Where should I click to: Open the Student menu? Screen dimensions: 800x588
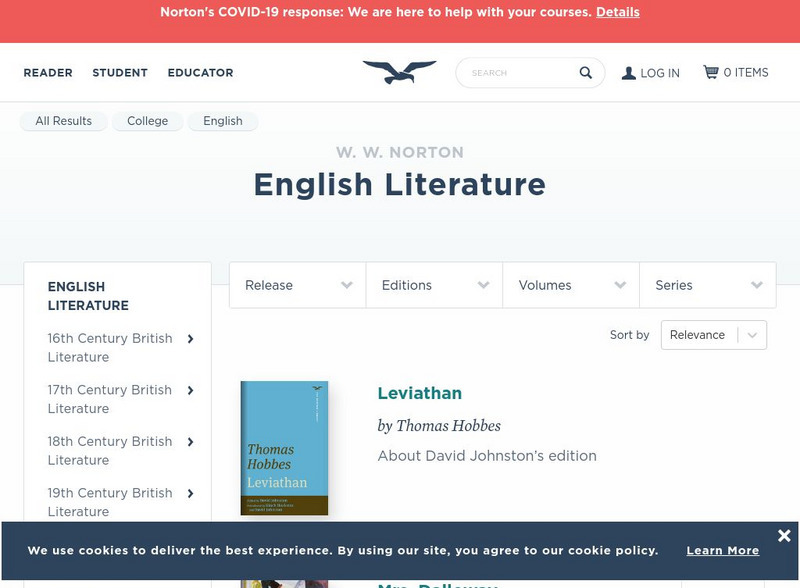[120, 73]
